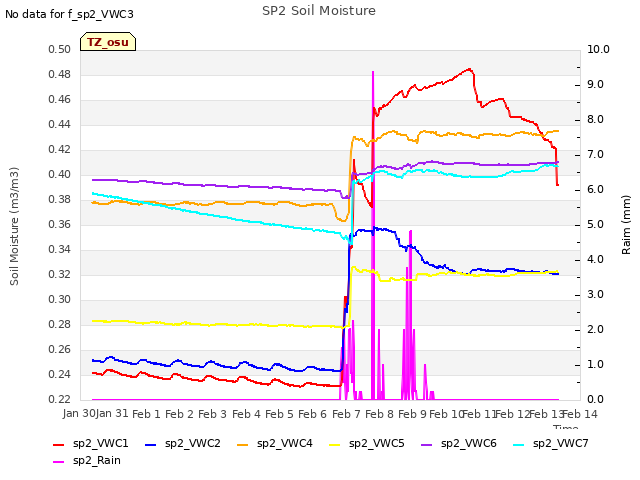Image resolution: width=640 pixels, height=480 pixels.
Task: Click the Soil Moisture (m3/m3) axis label
Action: (14, 226)
